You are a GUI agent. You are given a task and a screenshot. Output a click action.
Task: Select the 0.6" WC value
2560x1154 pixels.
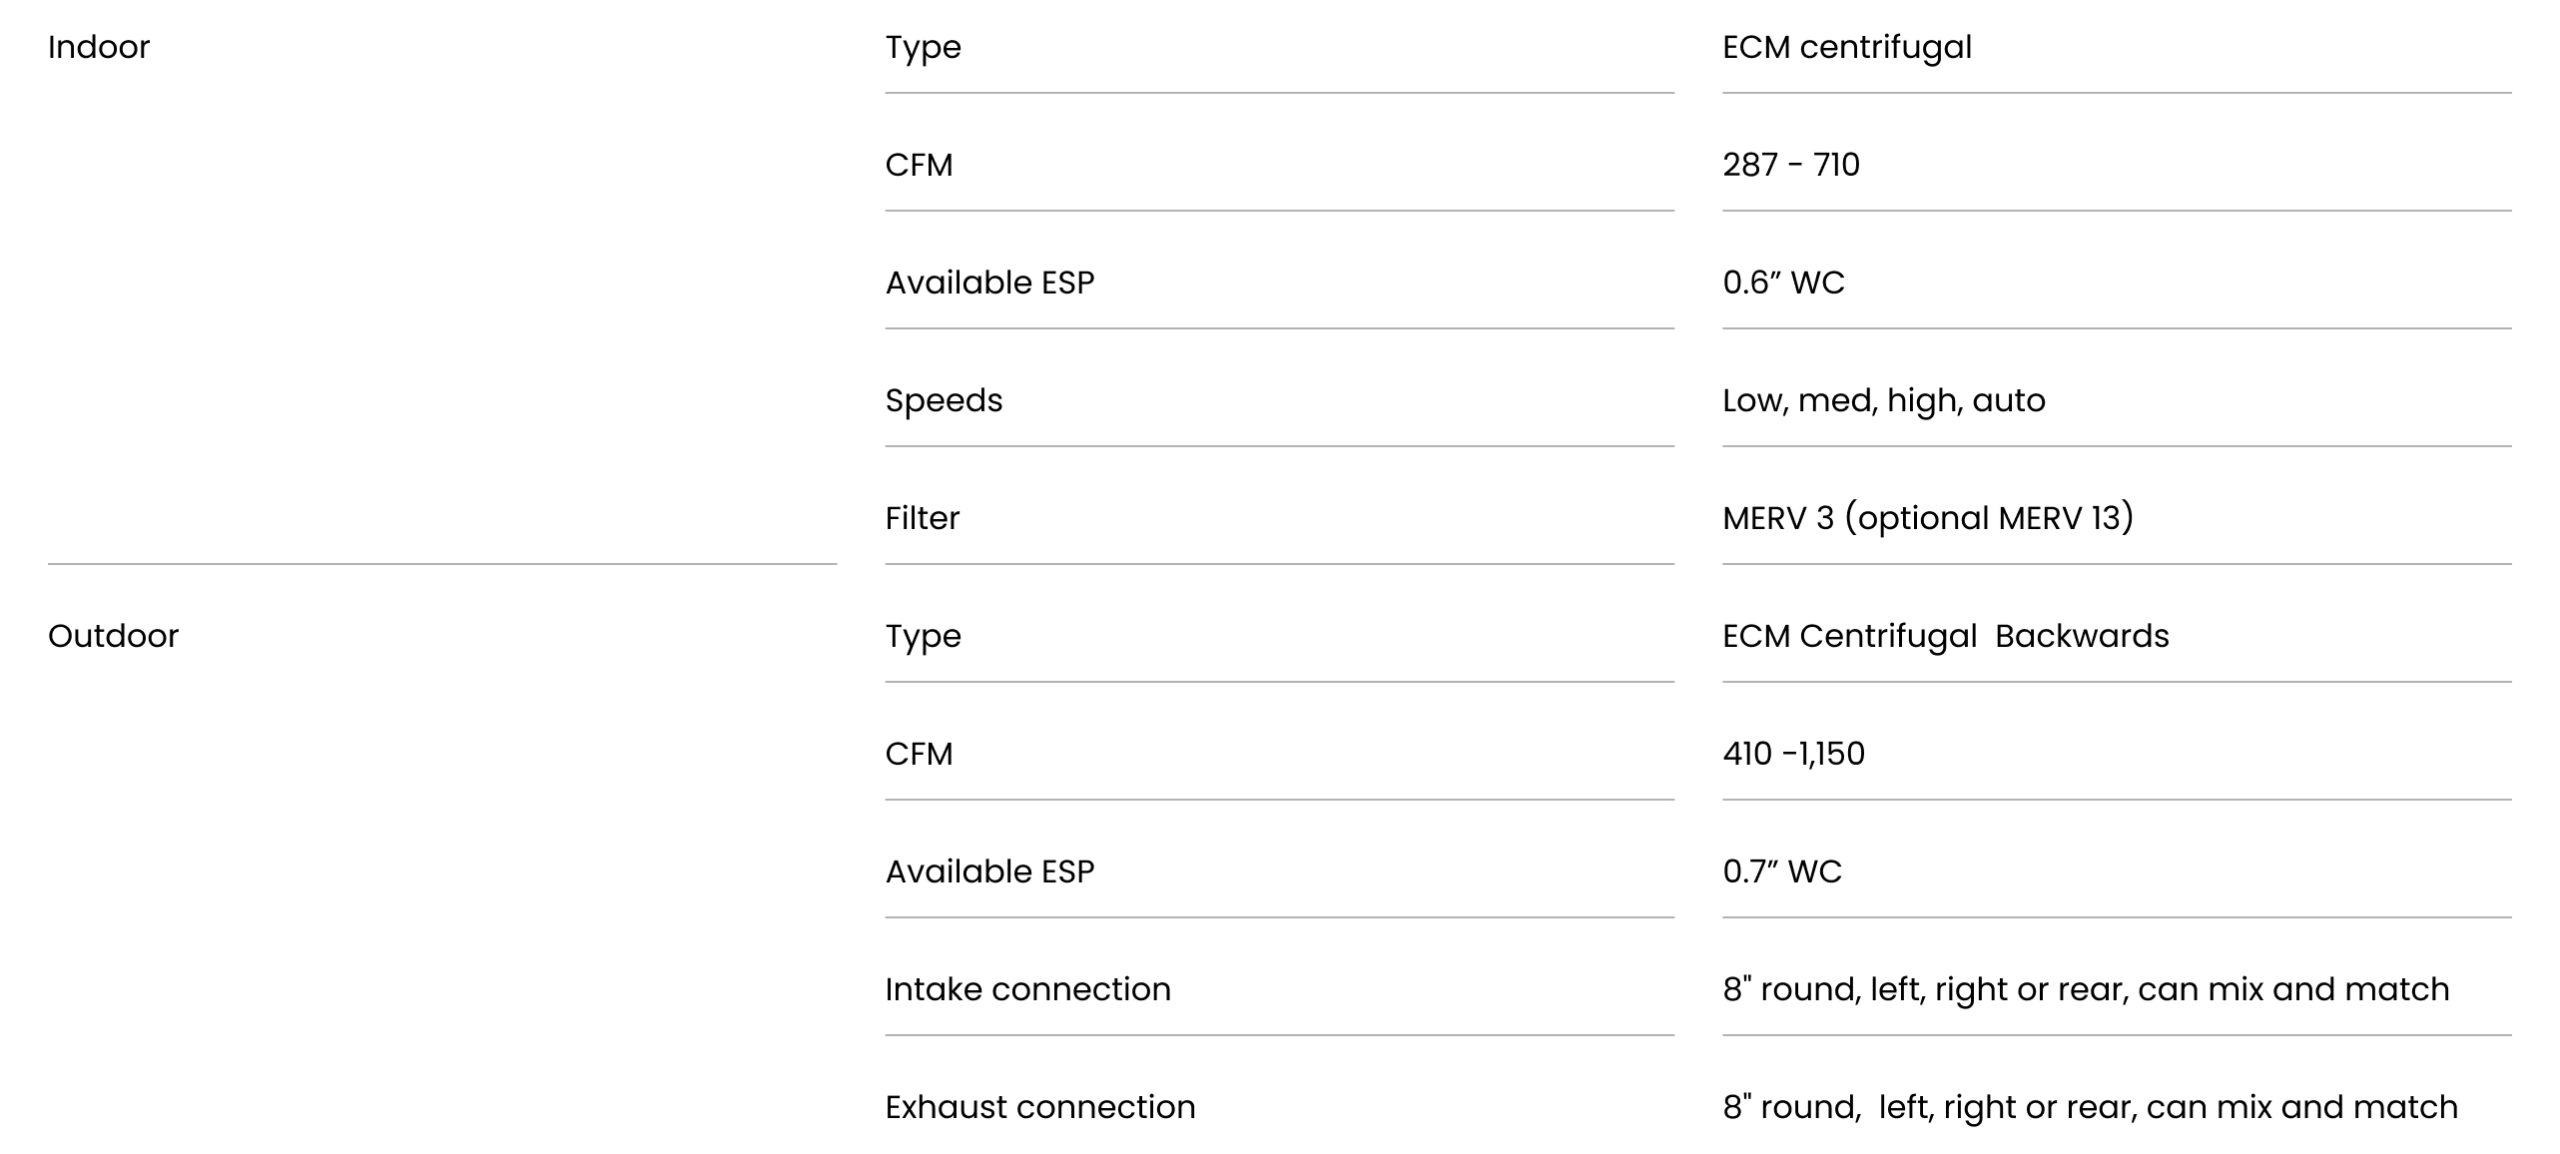(x=1782, y=283)
